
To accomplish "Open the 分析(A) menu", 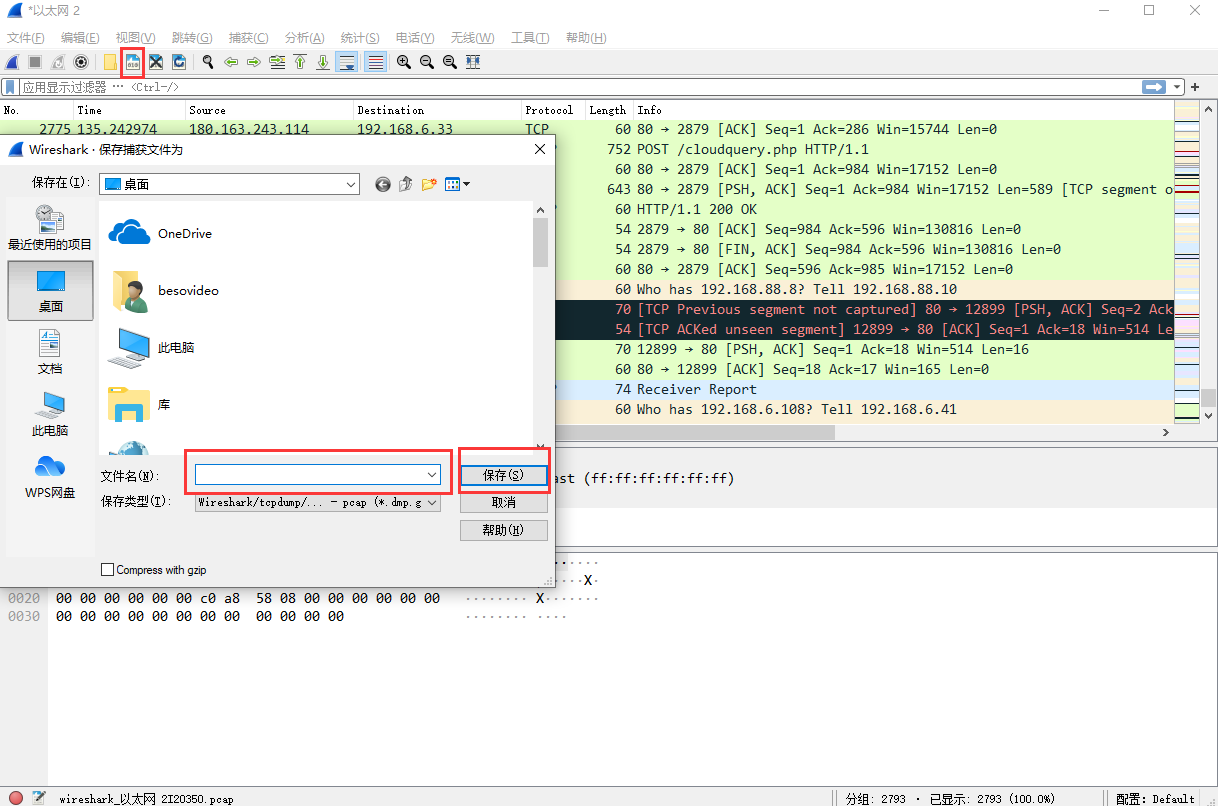I will pos(304,38).
